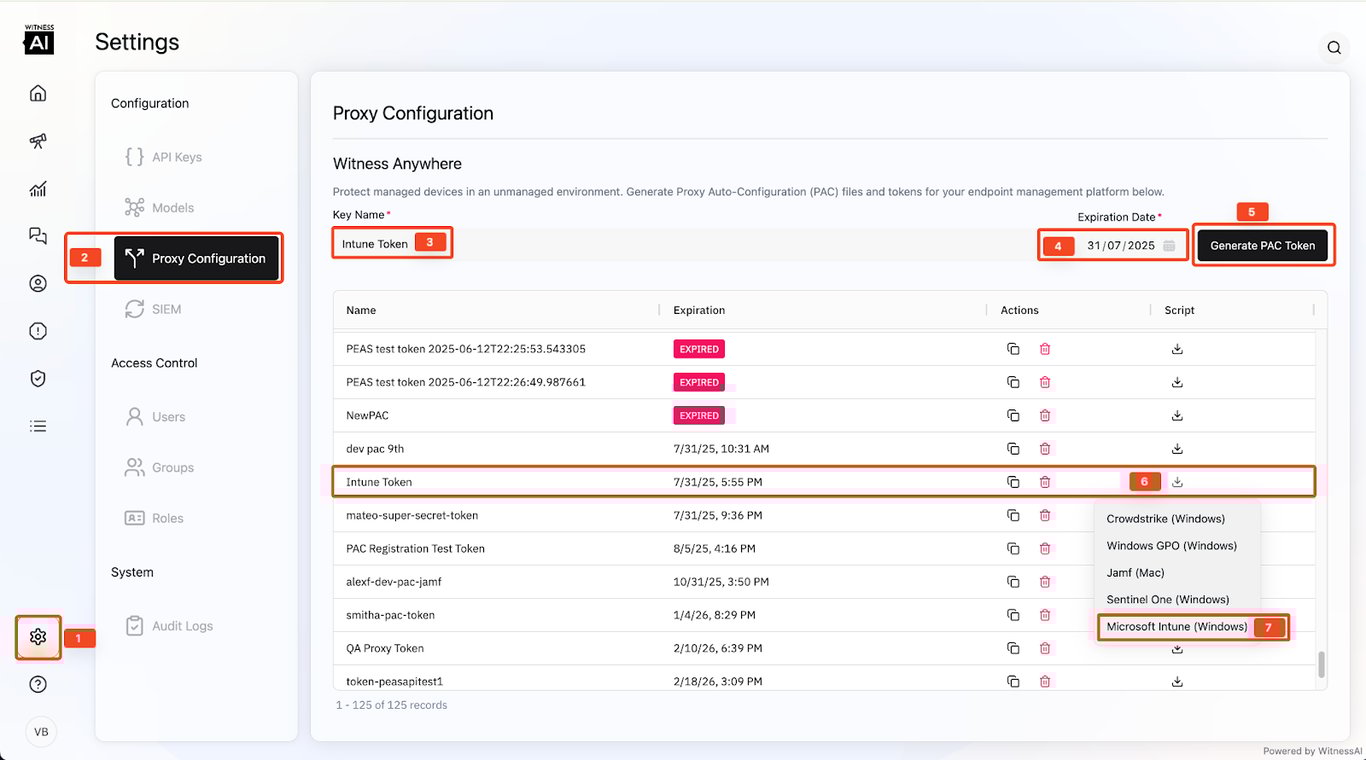Open the Settings gear icon
This screenshot has width=1366, height=760.
[x=38, y=637]
